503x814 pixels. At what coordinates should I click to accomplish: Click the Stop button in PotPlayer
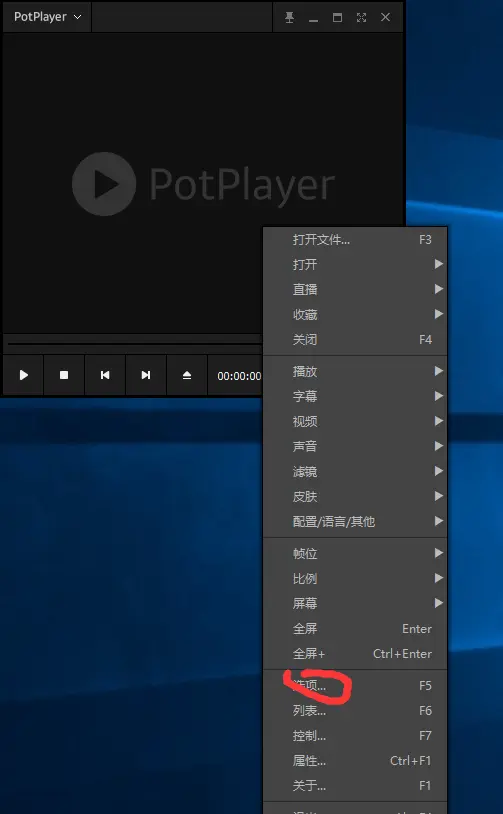pyautogui.click(x=64, y=375)
